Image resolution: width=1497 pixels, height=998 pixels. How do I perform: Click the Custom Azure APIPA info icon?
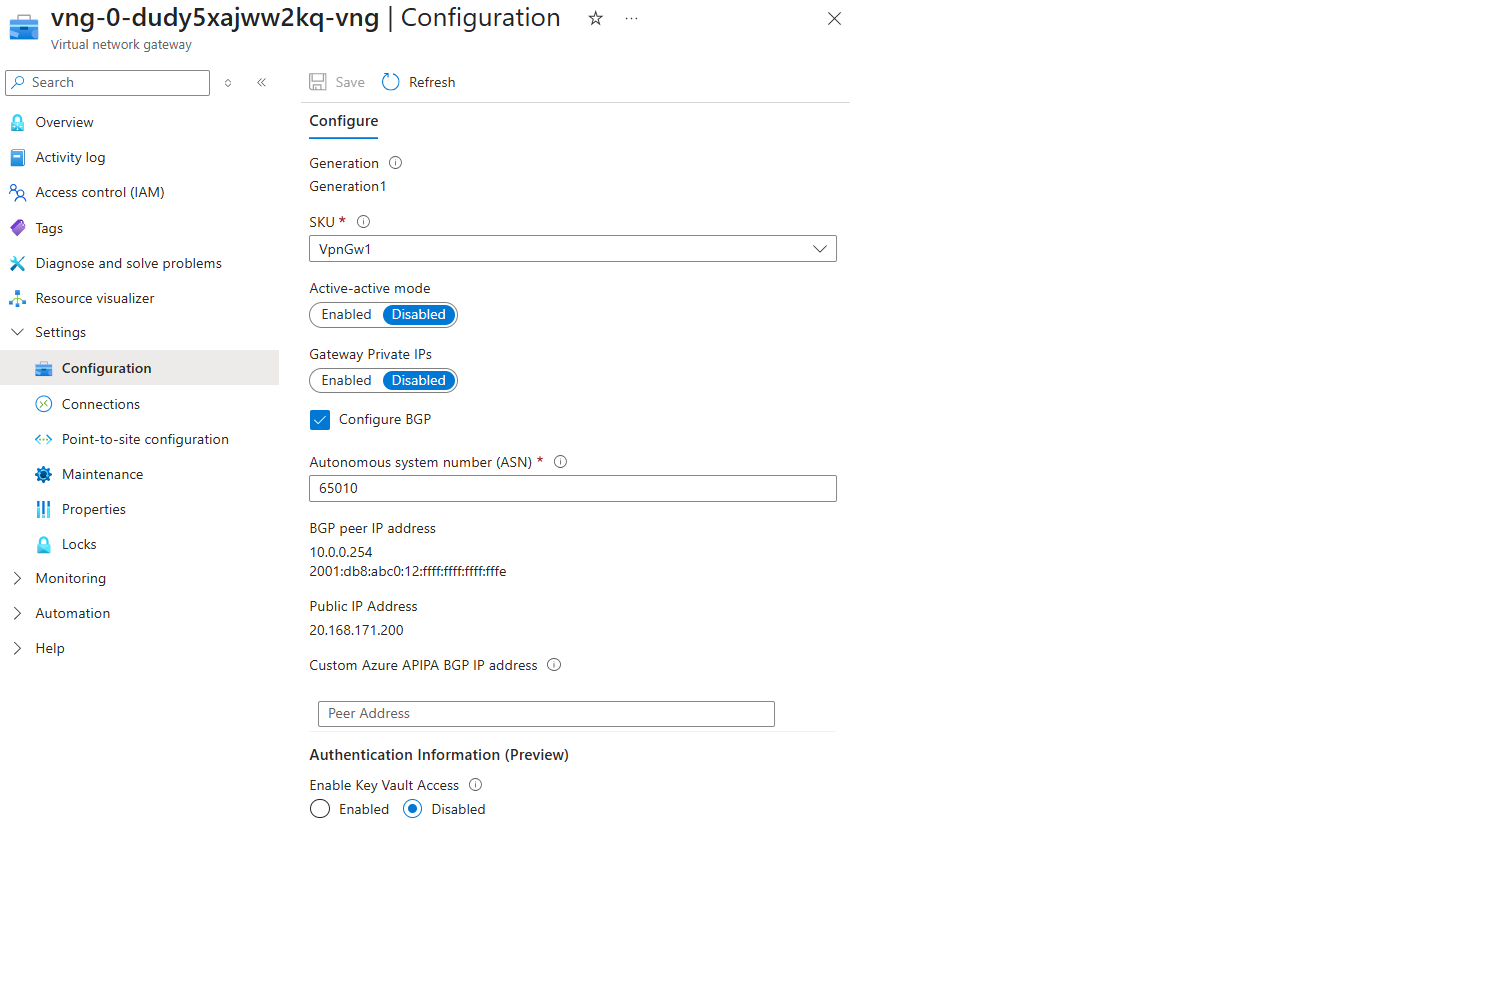point(554,665)
